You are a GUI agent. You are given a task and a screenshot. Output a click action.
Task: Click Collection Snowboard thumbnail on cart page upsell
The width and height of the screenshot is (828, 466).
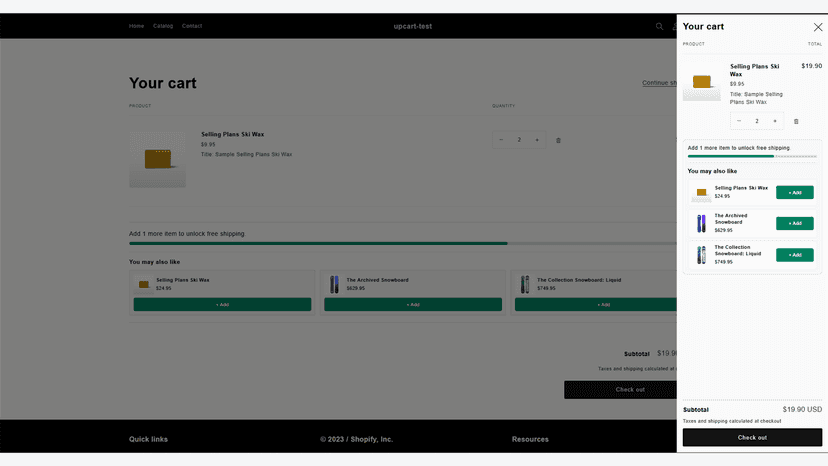pyautogui.click(x=524, y=284)
